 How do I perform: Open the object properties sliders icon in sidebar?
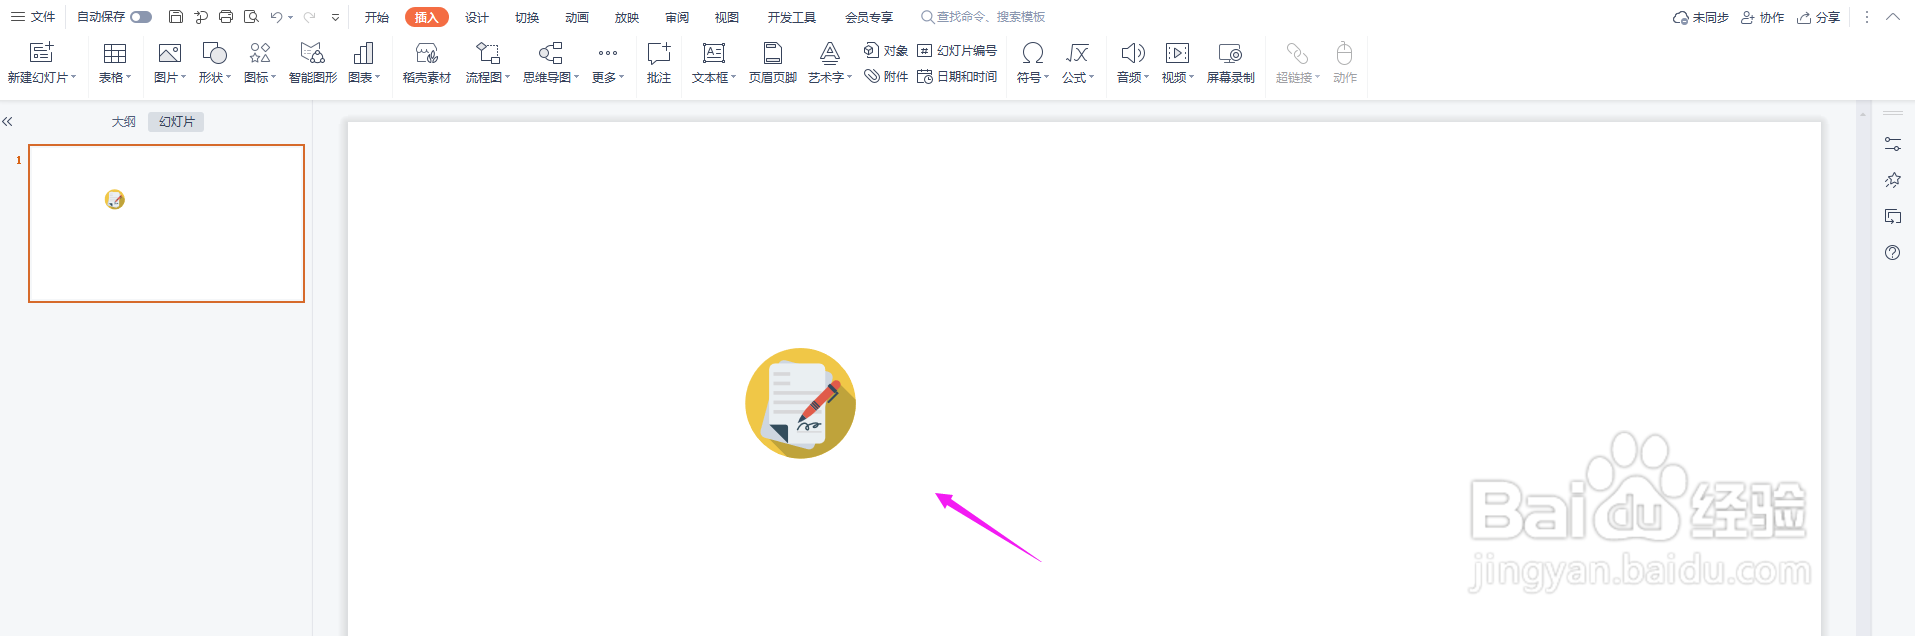[x=1893, y=145]
